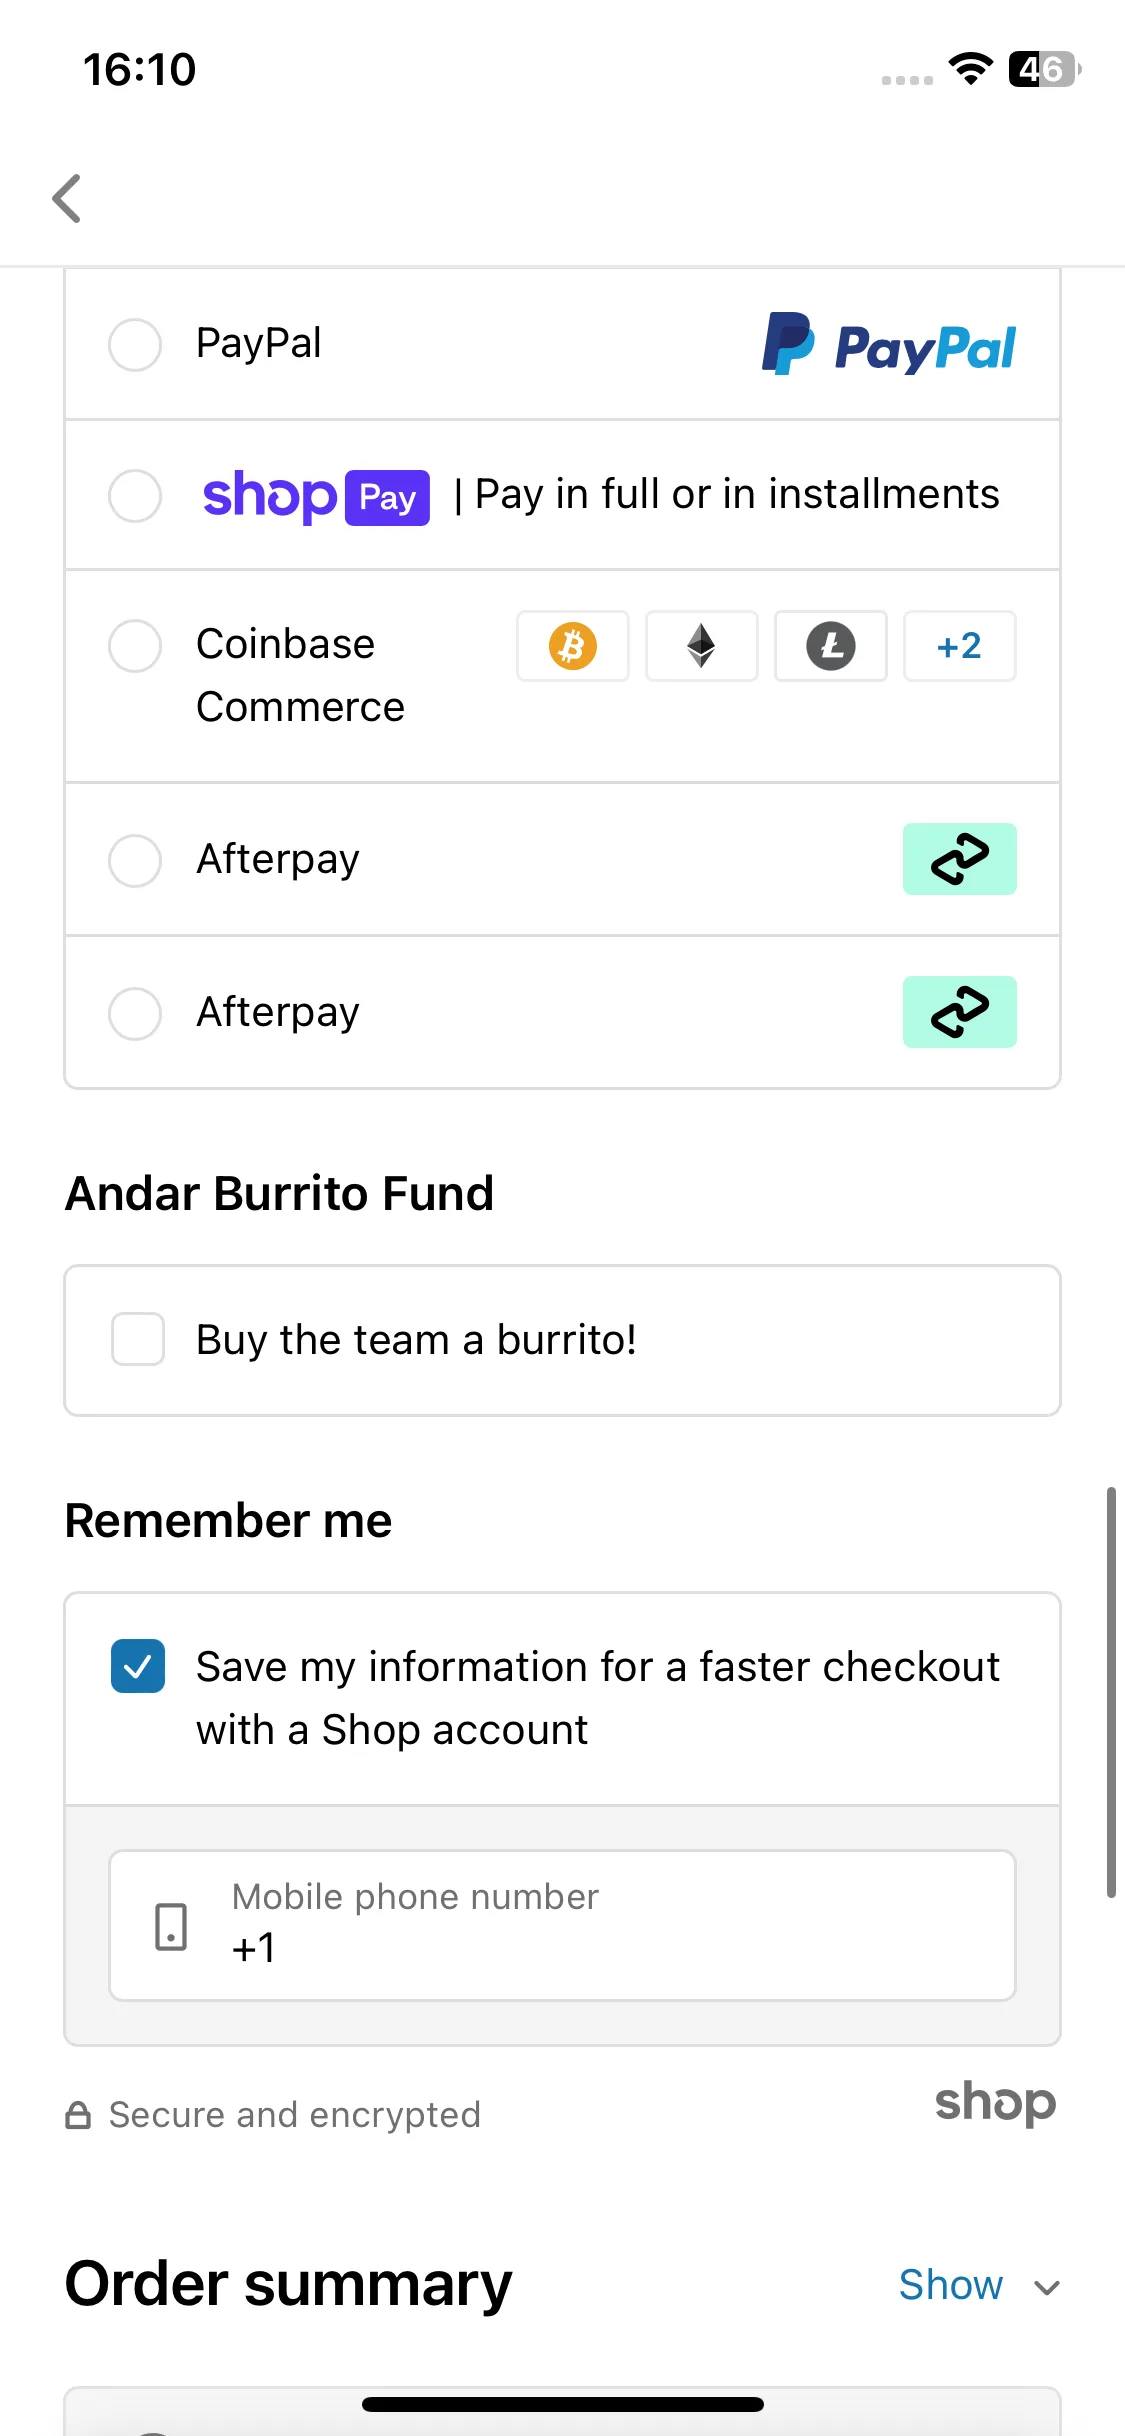Click the PayPal logo

(888, 345)
